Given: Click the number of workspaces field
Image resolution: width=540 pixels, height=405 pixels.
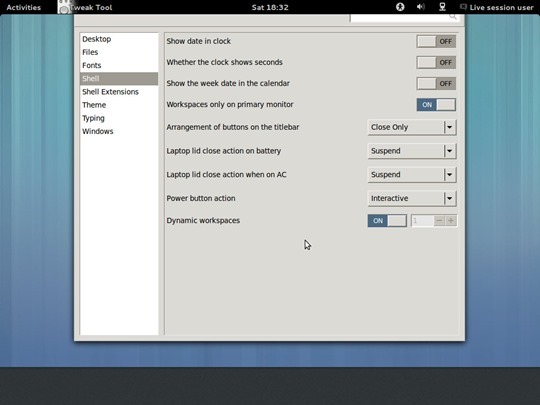Looking at the screenshot, I should click(422, 221).
